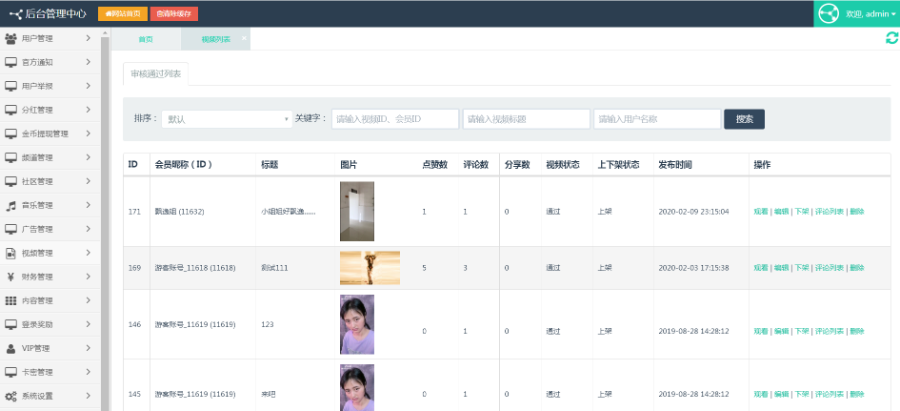The height and width of the screenshot is (411, 900).
Task: Click the 音乐管理 music note icon
Action: point(11,205)
